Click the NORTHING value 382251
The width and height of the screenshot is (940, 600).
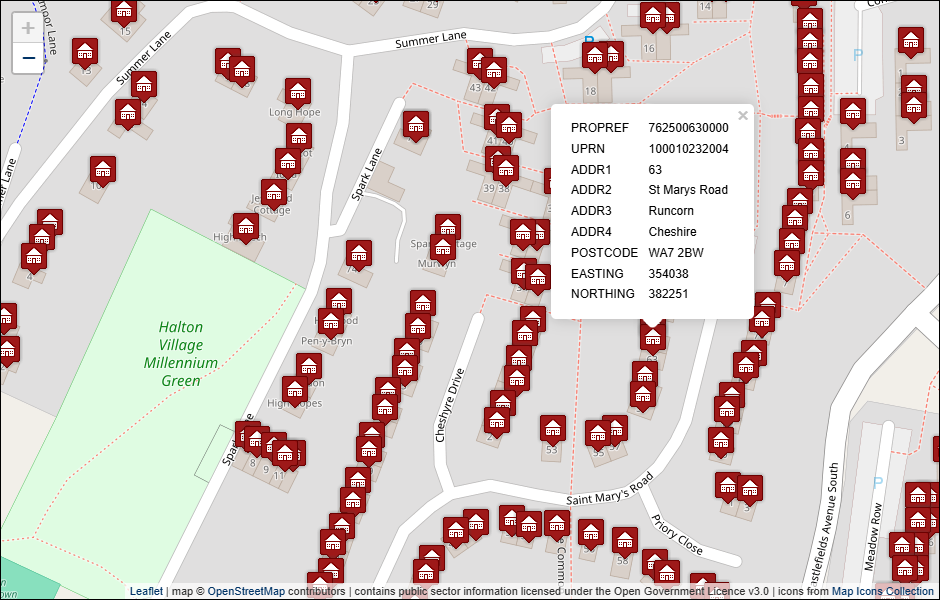[x=668, y=294]
